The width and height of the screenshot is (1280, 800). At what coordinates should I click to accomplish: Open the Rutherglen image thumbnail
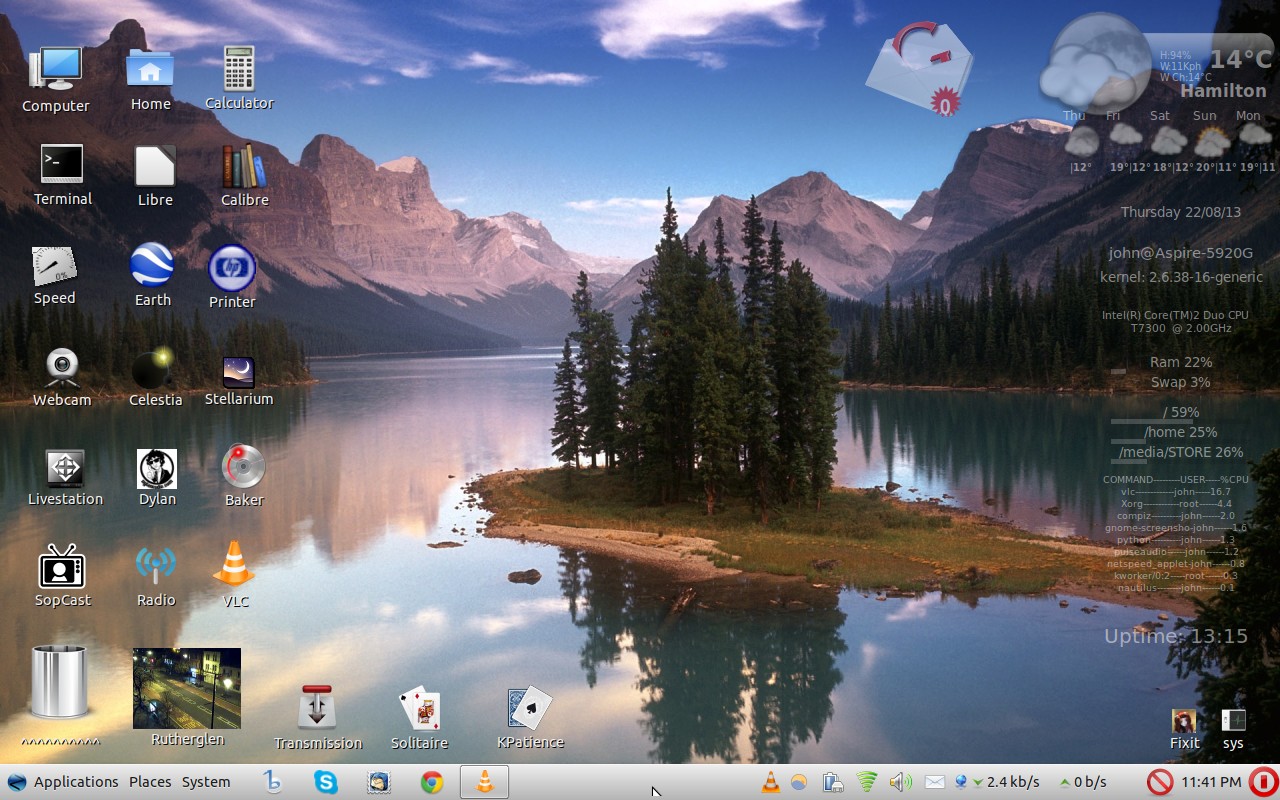(x=187, y=688)
